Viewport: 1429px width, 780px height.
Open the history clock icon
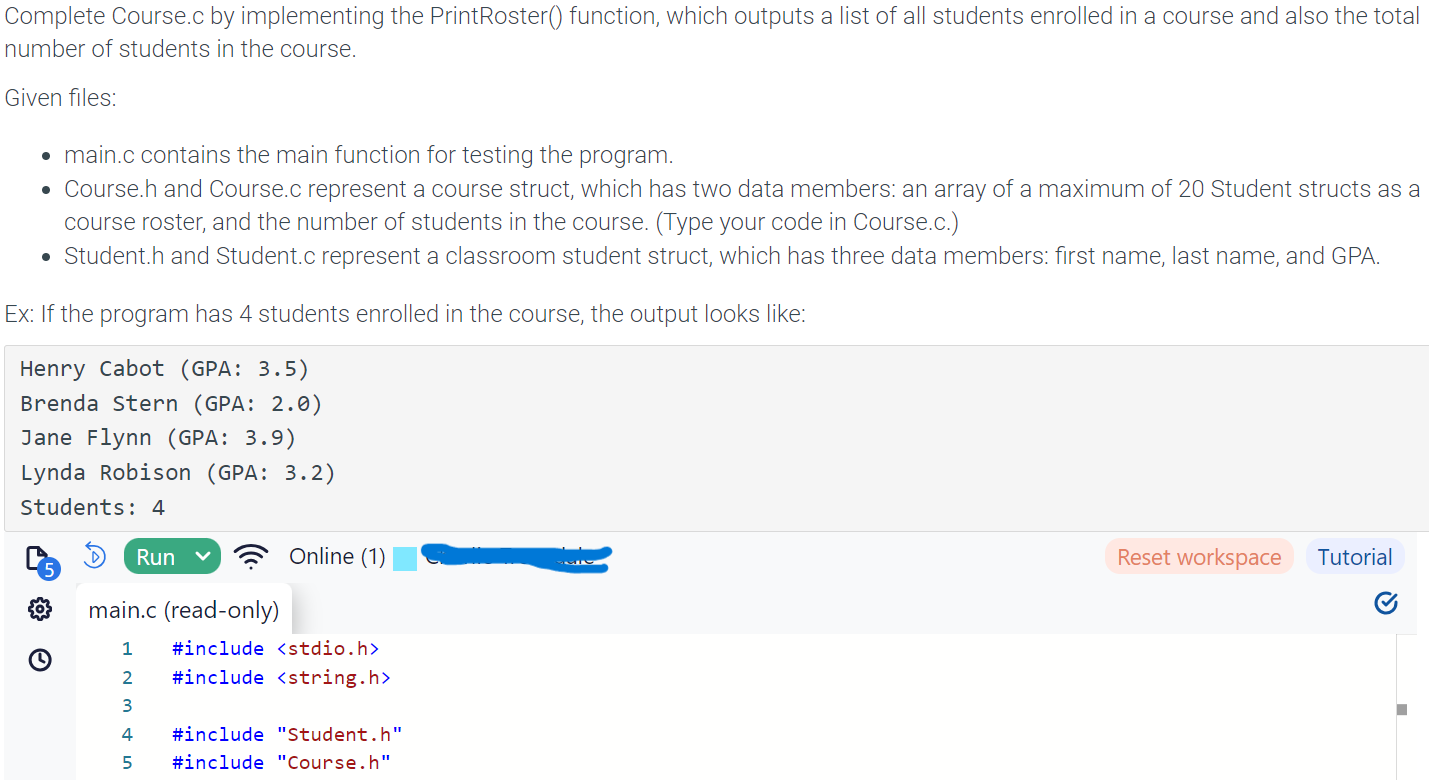tap(41, 660)
